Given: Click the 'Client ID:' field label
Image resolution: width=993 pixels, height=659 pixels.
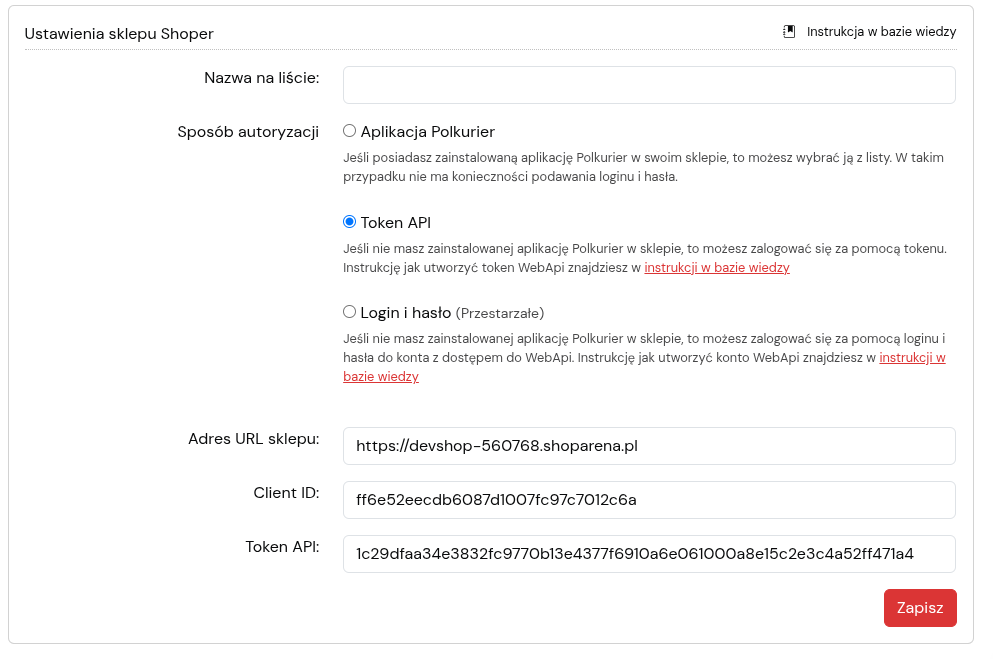Looking at the screenshot, I should pos(286,493).
